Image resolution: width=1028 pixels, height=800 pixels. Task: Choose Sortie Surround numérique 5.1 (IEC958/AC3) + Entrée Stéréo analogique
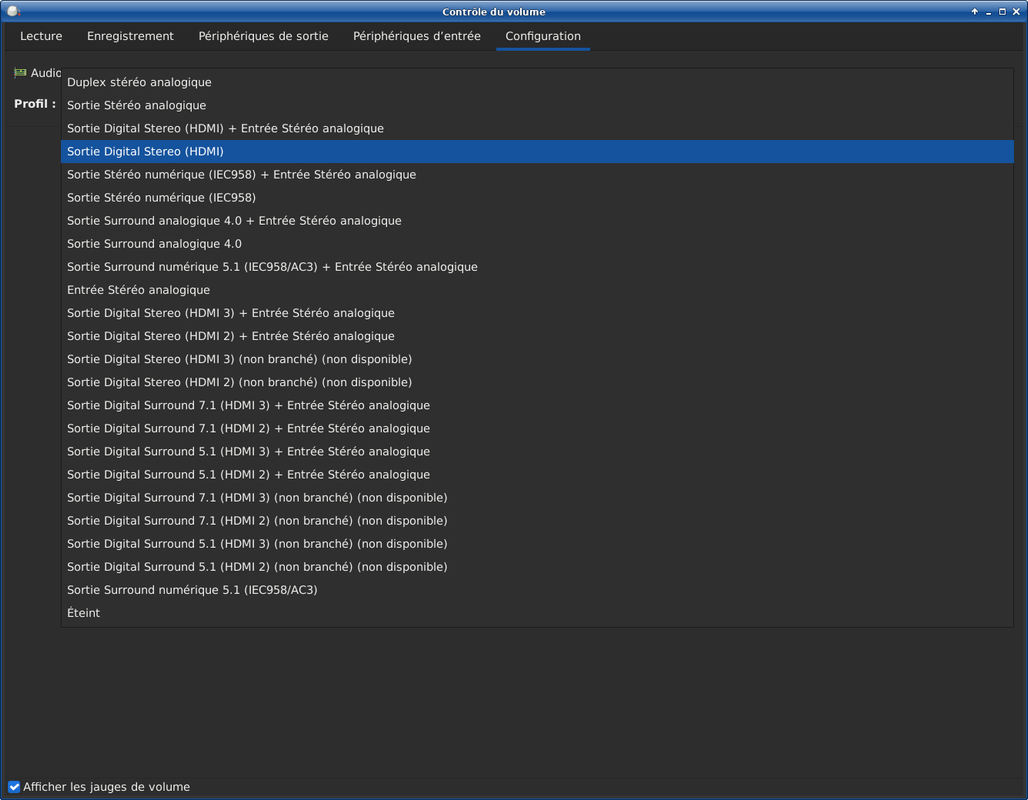(537, 267)
